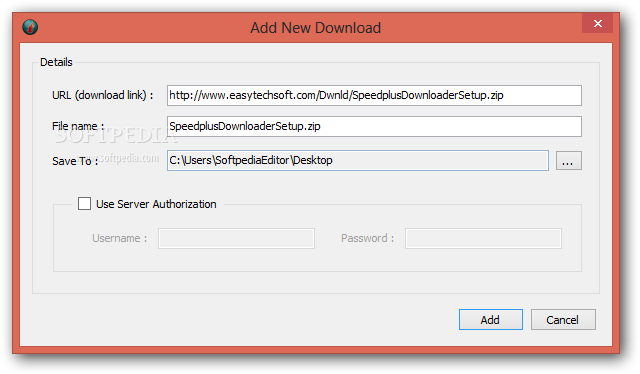
Task: Click the Password input field
Action: tap(483, 238)
